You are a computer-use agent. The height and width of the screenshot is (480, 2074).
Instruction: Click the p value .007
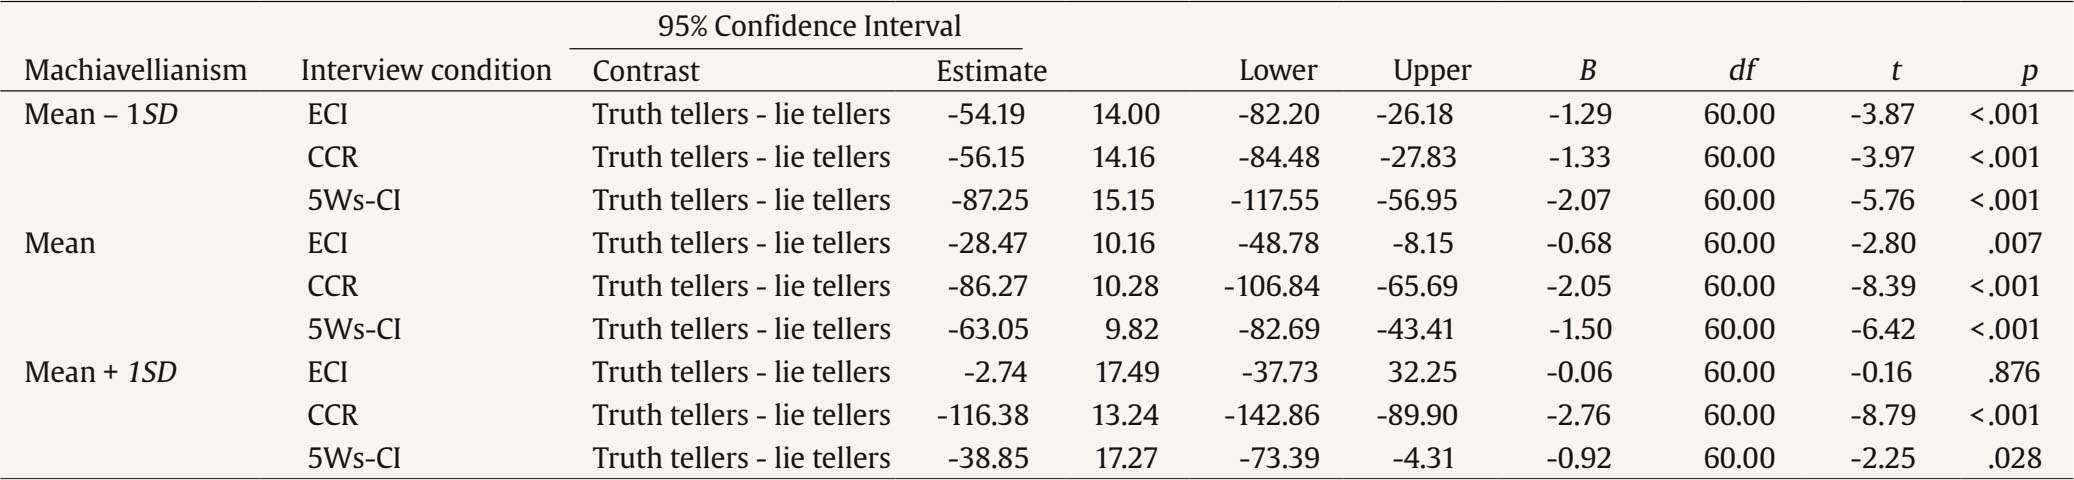2015,243
